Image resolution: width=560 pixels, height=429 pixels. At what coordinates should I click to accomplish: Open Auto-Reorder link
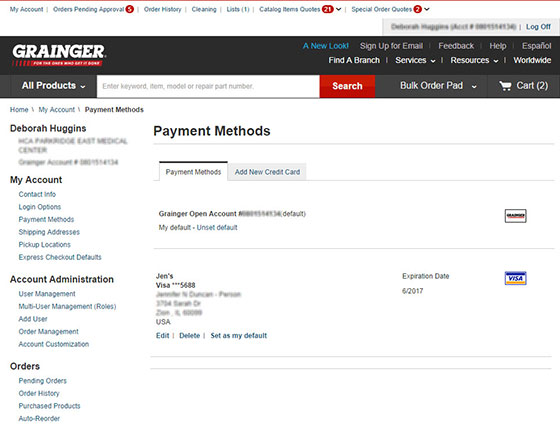pos(39,419)
